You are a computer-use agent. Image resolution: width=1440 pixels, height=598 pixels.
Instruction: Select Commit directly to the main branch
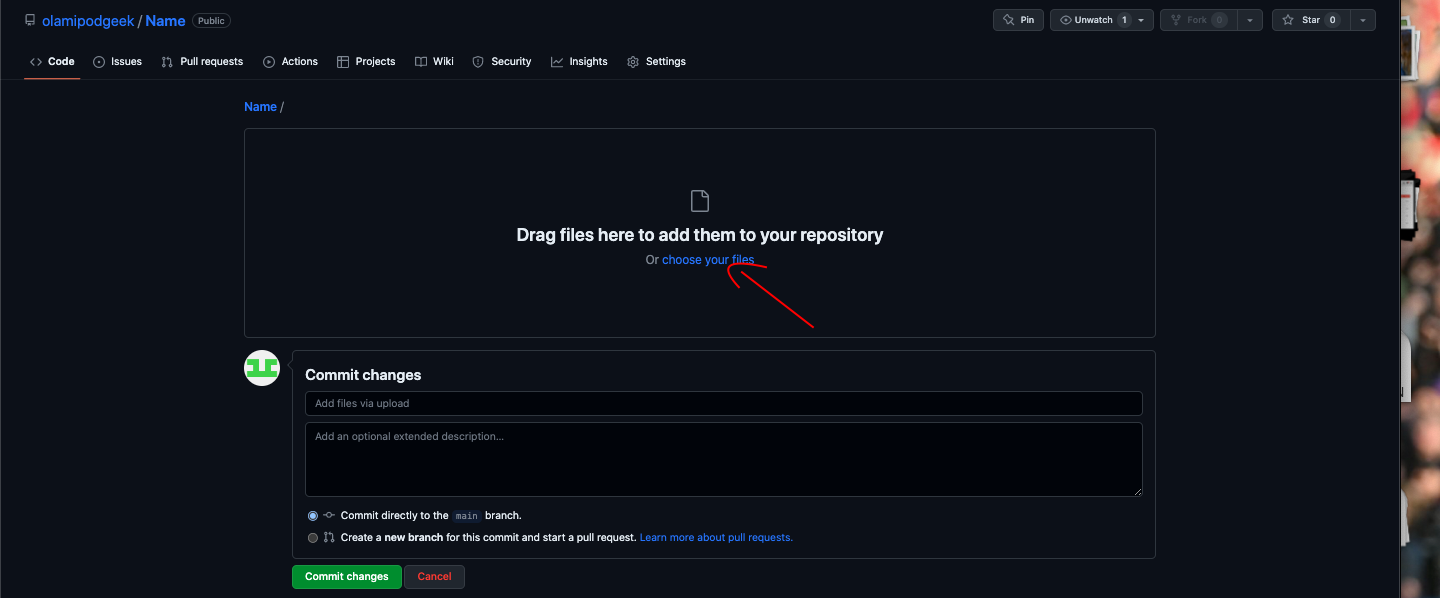pos(313,516)
